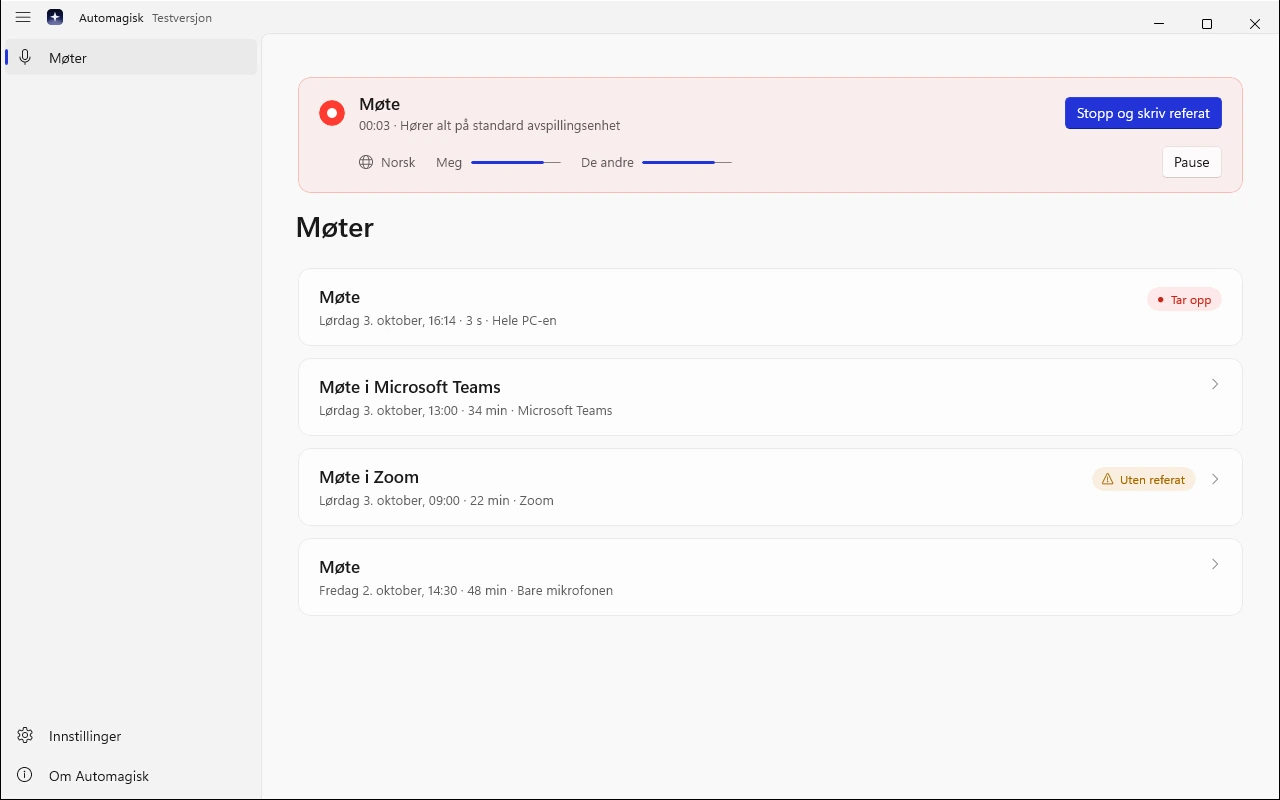1280x800 pixels.
Task: Click the Møter page heading
Action: [335, 228]
